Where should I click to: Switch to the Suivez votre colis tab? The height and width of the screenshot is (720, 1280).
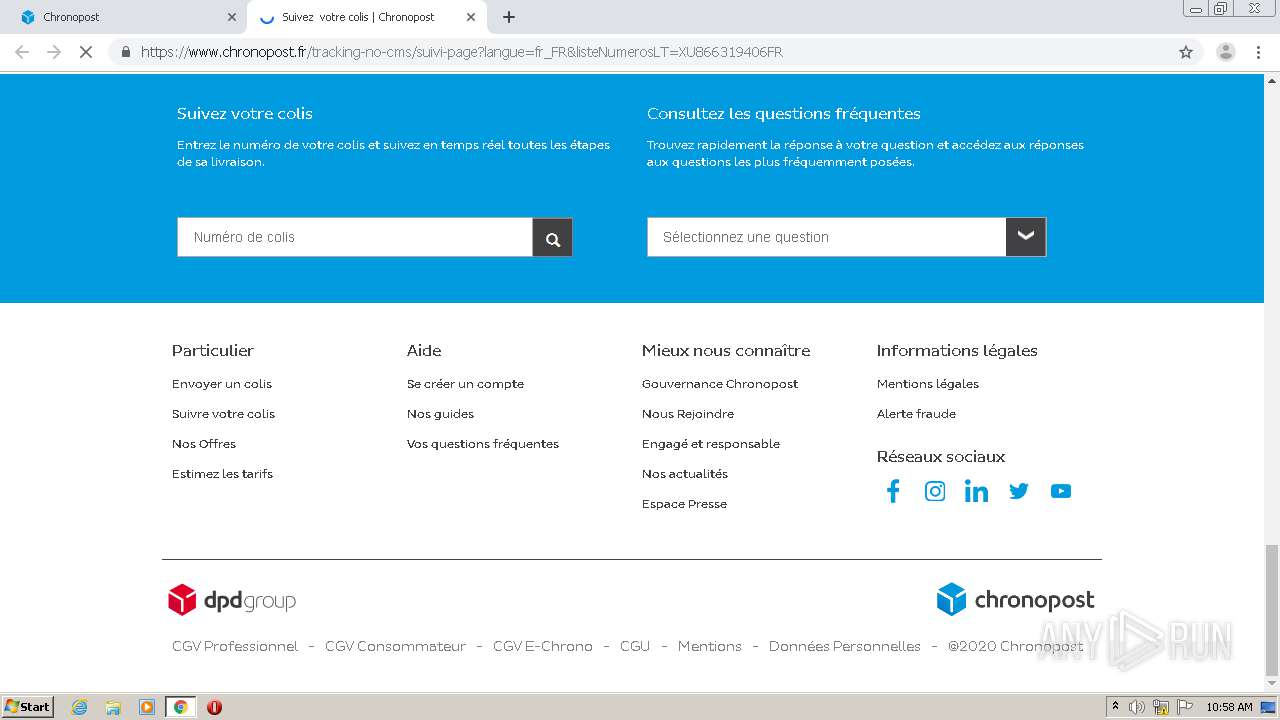(x=367, y=17)
